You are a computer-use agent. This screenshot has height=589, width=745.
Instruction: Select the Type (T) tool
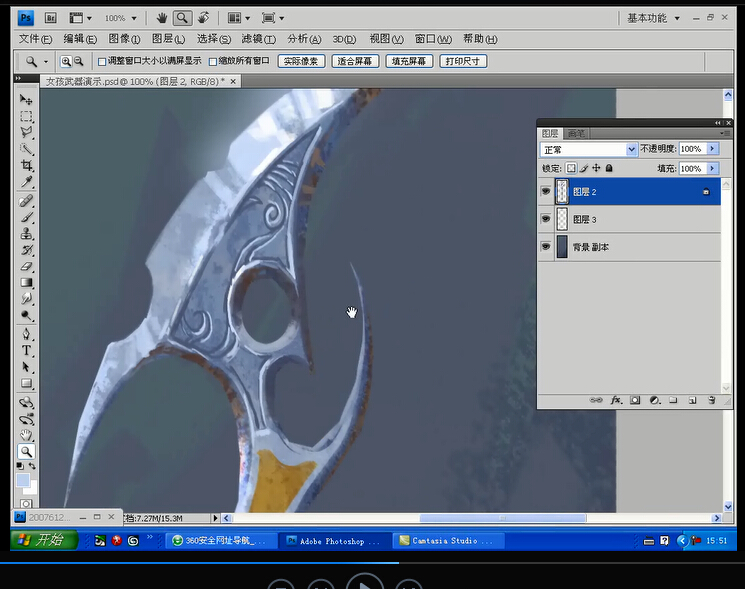(x=27, y=351)
